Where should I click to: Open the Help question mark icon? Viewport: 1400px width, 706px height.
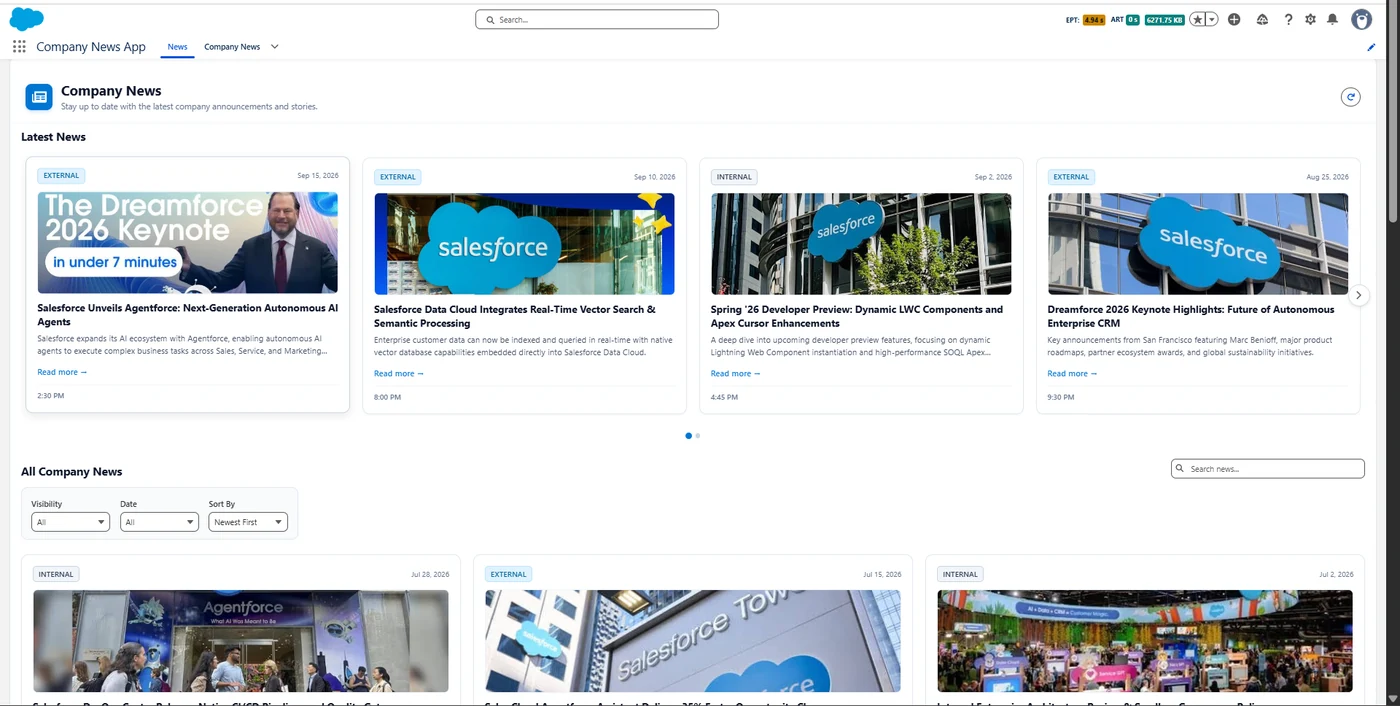pyautogui.click(x=1288, y=19)
